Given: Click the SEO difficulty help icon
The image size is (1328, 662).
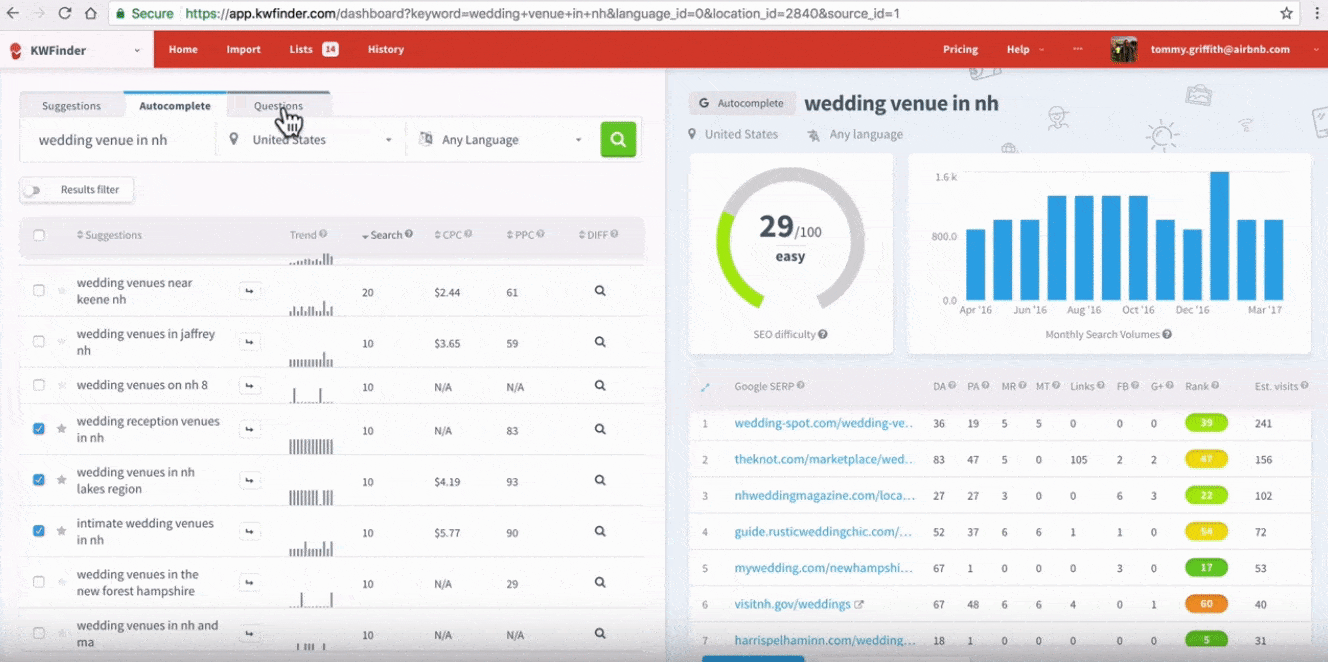Looking at the screenshot, I should (x=823, y=335).
